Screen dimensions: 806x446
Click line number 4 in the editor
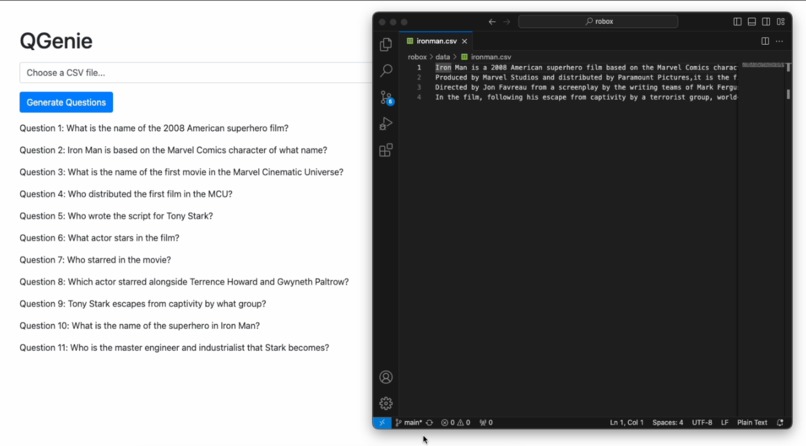[x=419, y=97]
